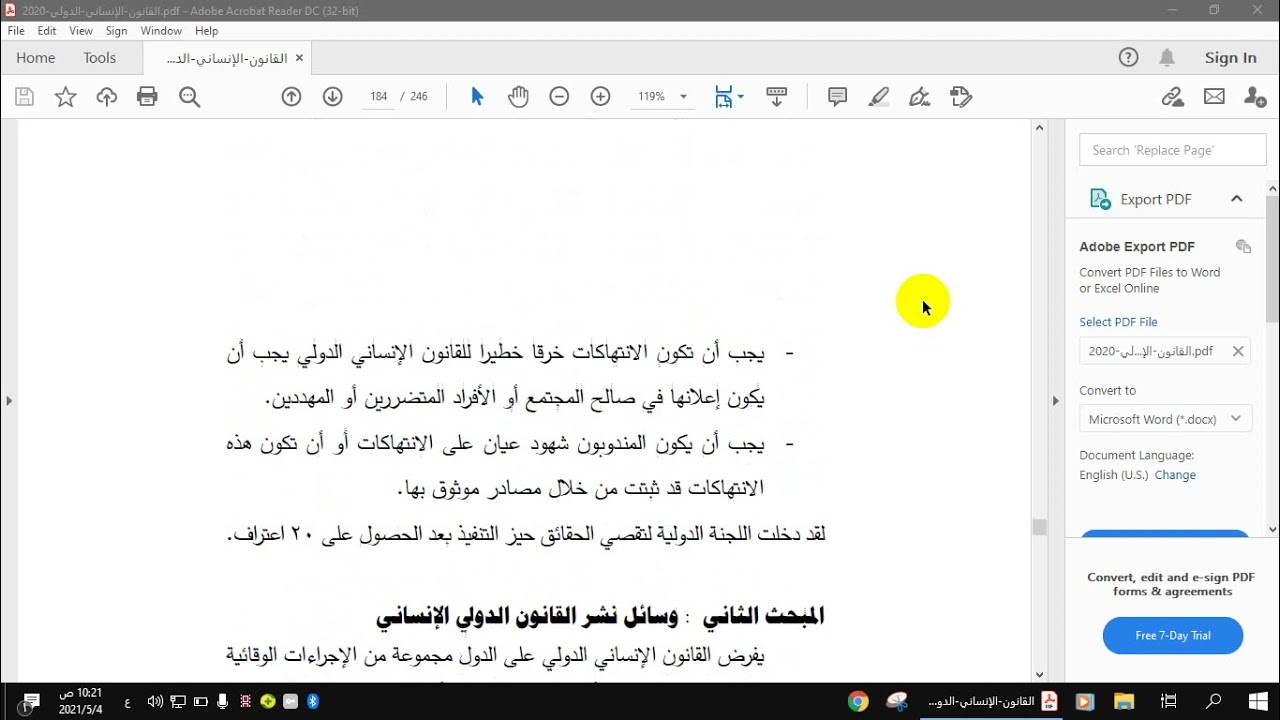Screen dimensions: 1280x720
Task: Toggle scrolling mode toolbar icon
Action: click(x=776, y=97)
